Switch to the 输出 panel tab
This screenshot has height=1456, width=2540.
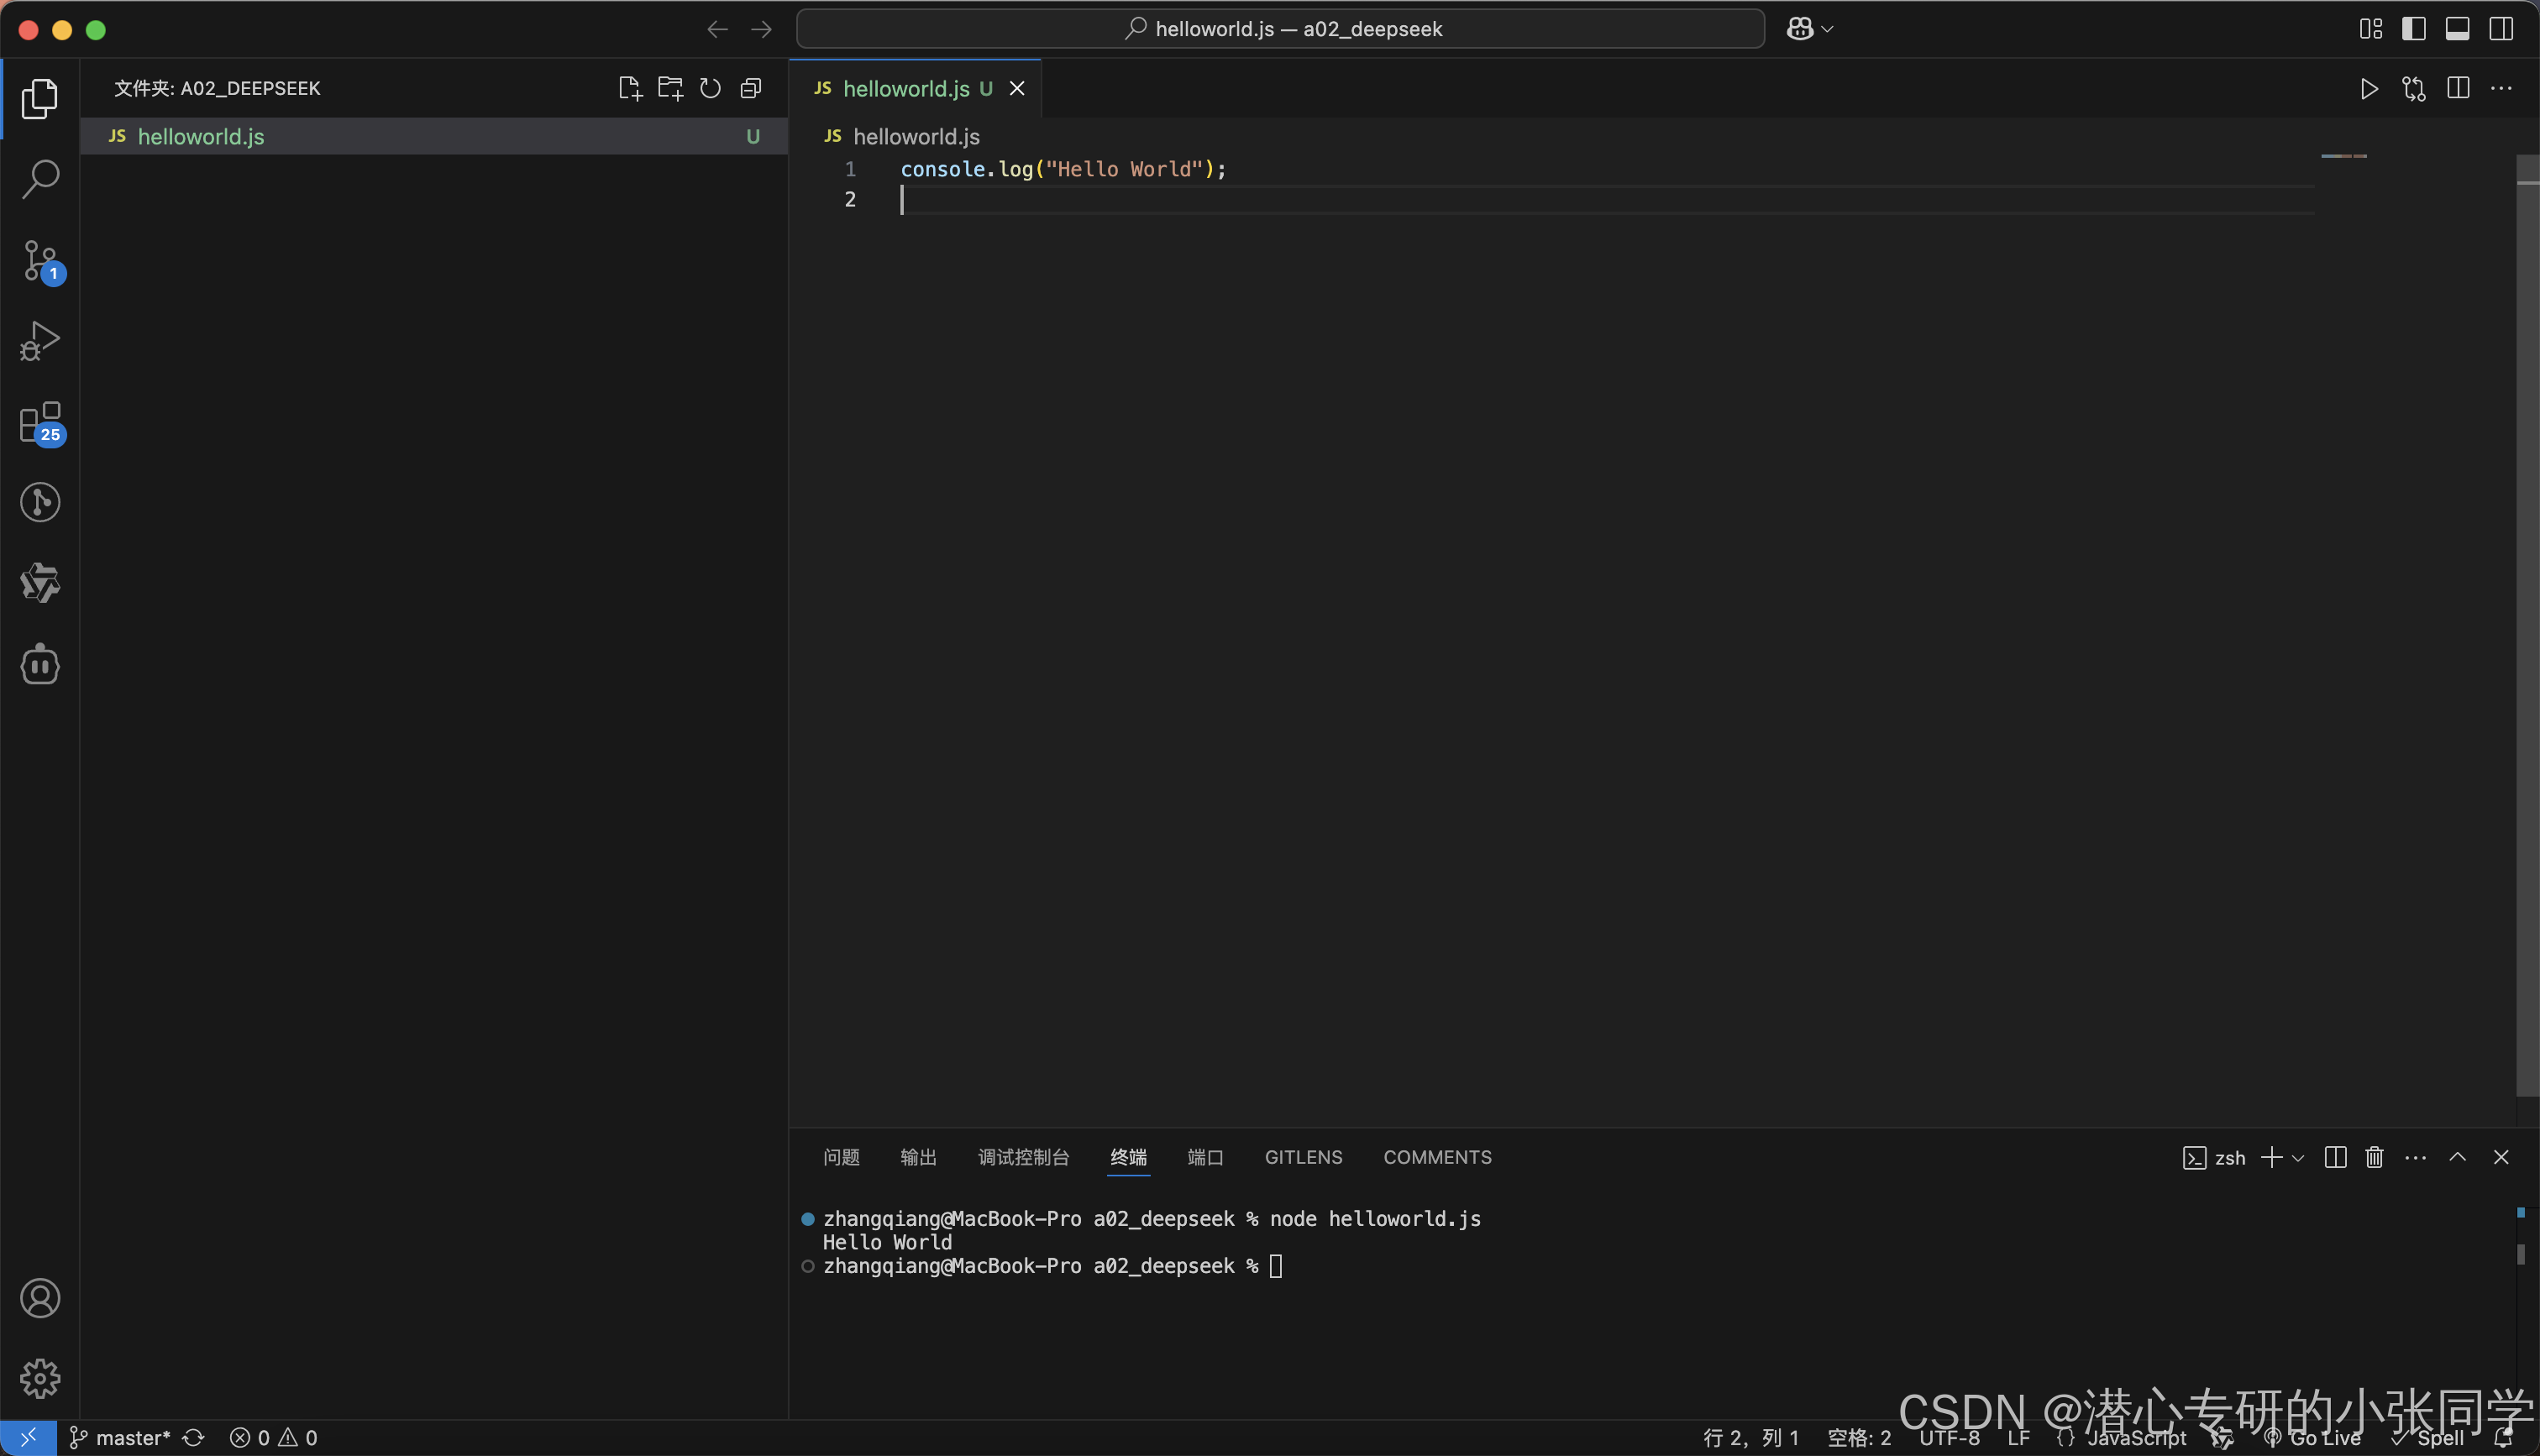918,1157
